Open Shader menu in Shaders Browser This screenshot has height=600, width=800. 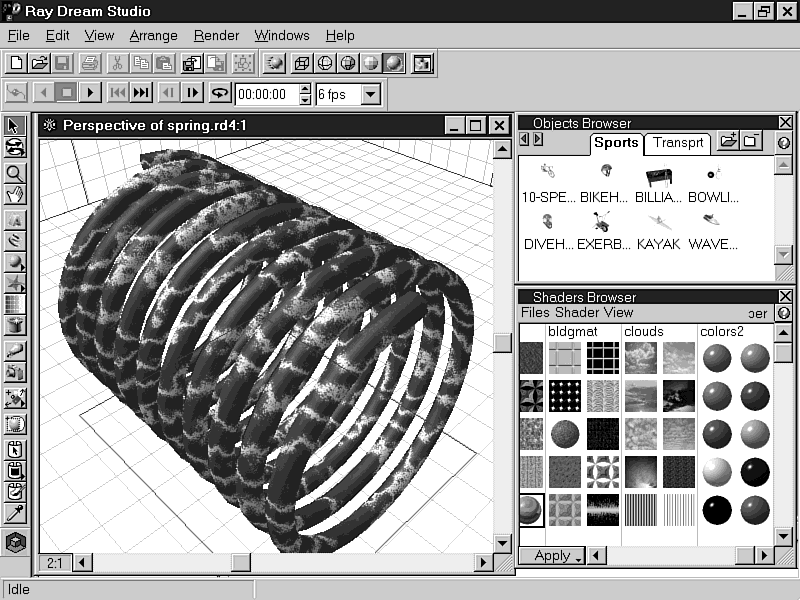(x=575, y=313)
